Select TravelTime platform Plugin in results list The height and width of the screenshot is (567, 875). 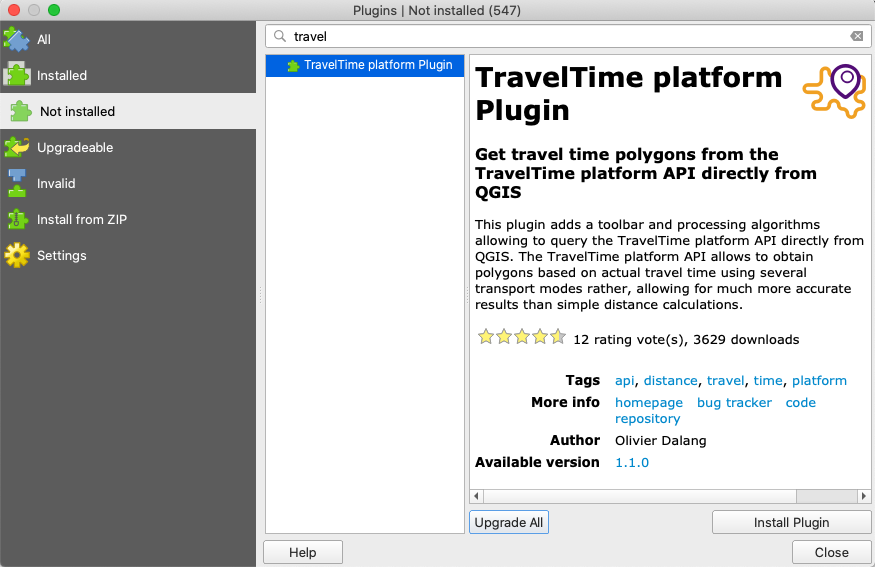pyautogui.click(x=365, y=65)
